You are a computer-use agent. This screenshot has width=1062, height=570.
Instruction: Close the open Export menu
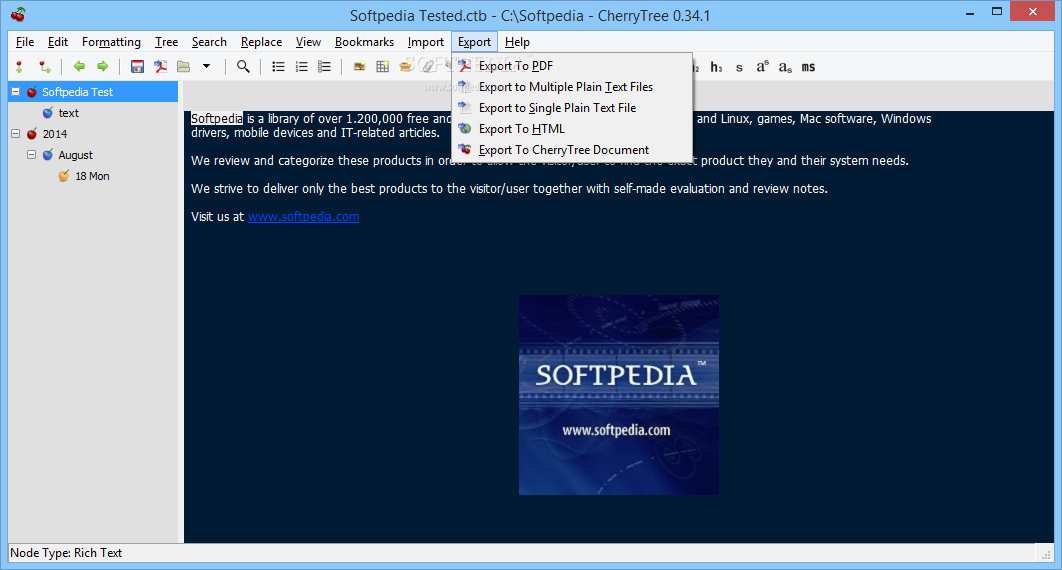click(474, 42)
